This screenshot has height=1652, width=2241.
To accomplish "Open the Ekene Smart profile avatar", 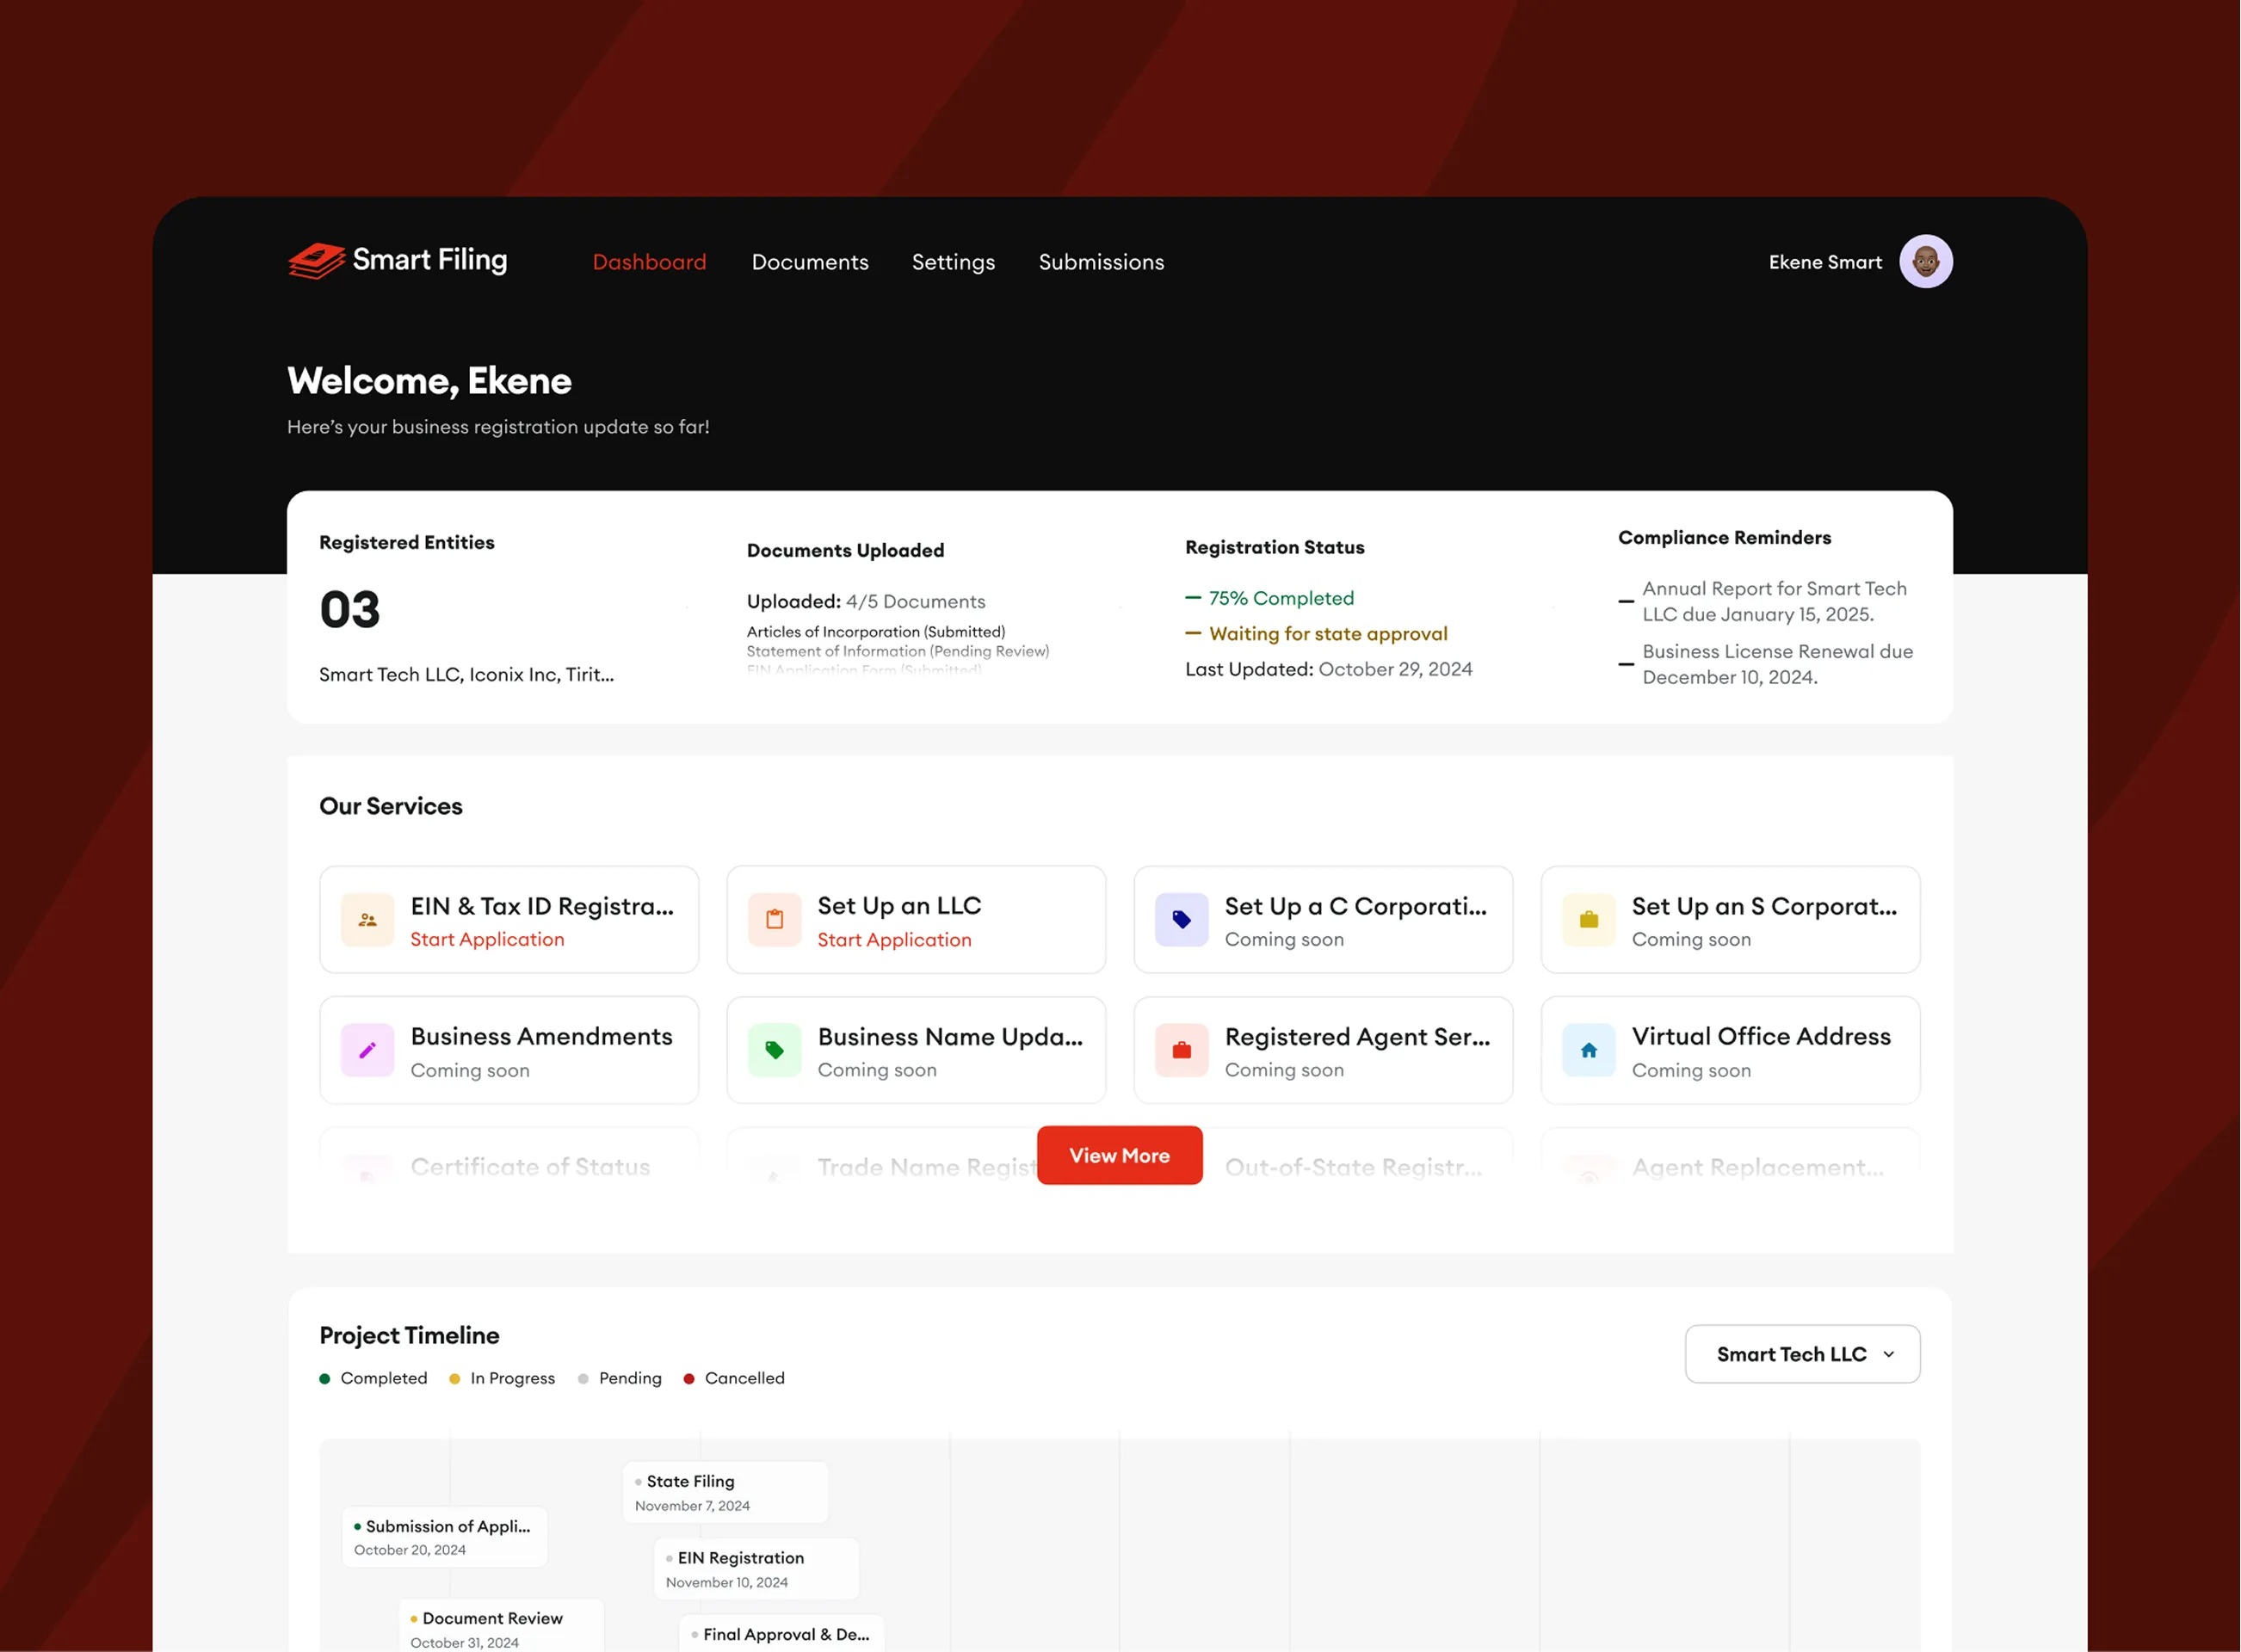I will [1925, 262].
